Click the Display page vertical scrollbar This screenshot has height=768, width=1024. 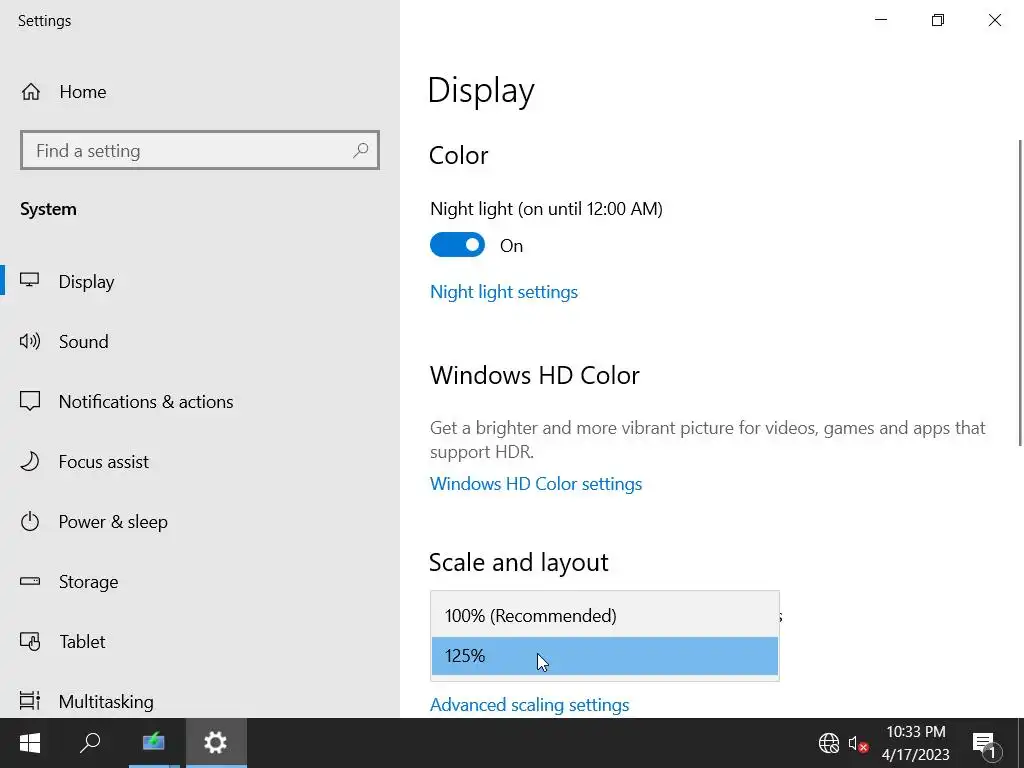click(x=1020, y=293)
